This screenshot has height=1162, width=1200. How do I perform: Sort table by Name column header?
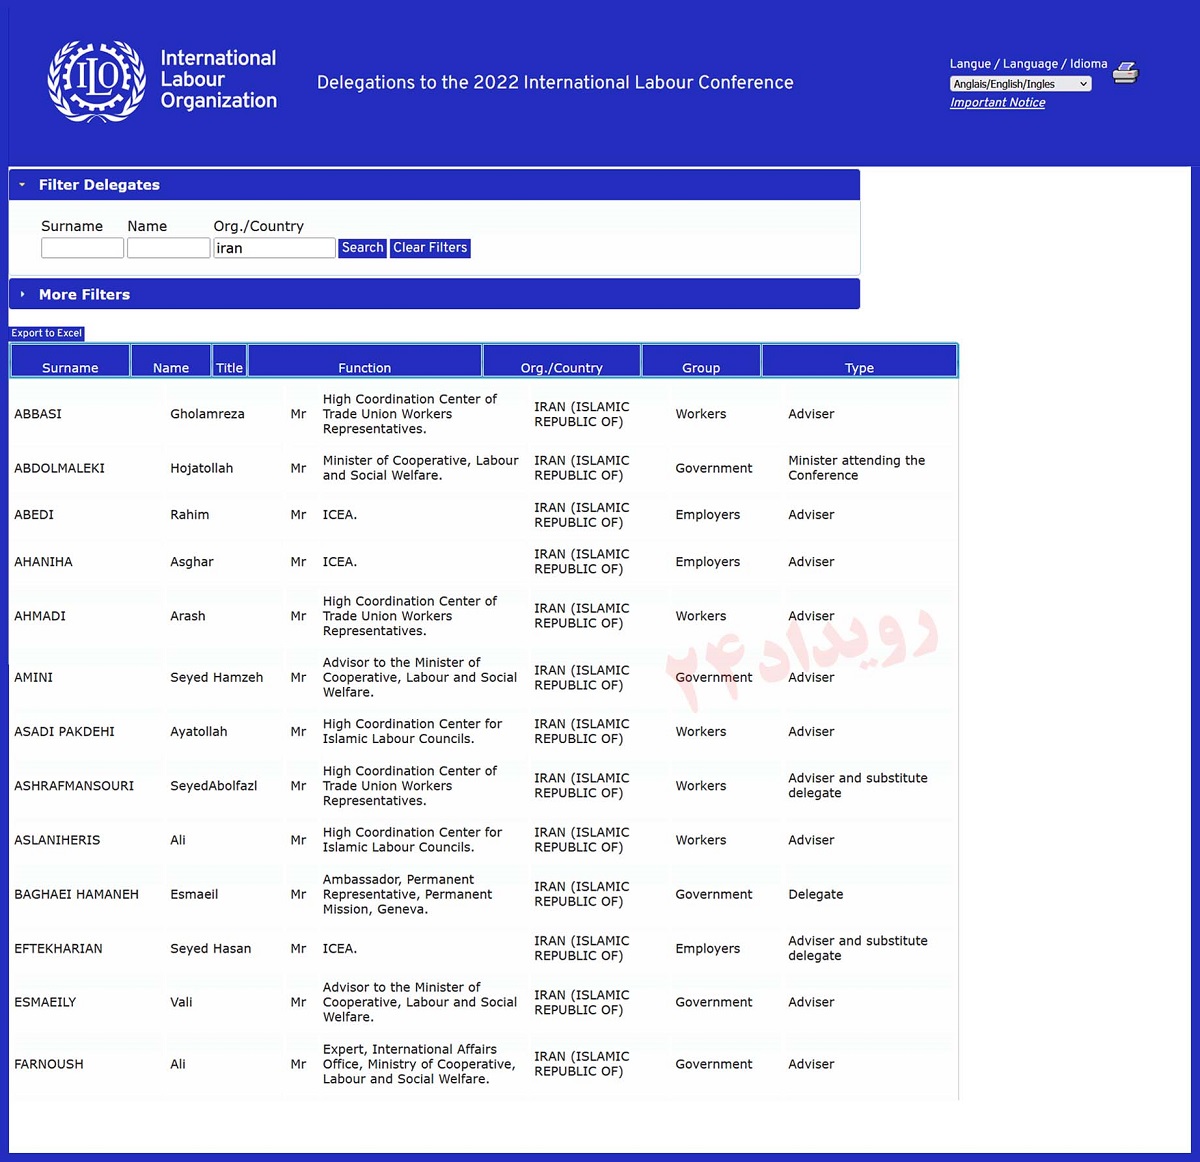click(x=171, y=368)
